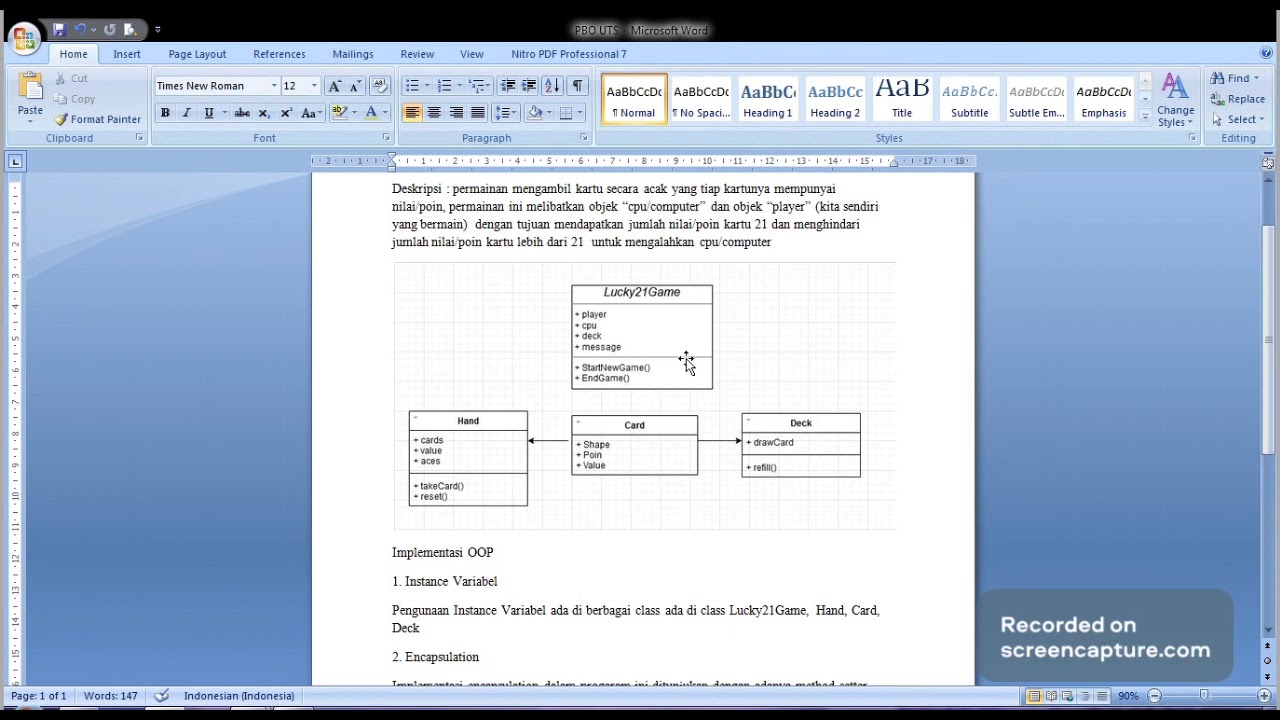Center the paragraph text
The image size is (1280, 720).
434,113
